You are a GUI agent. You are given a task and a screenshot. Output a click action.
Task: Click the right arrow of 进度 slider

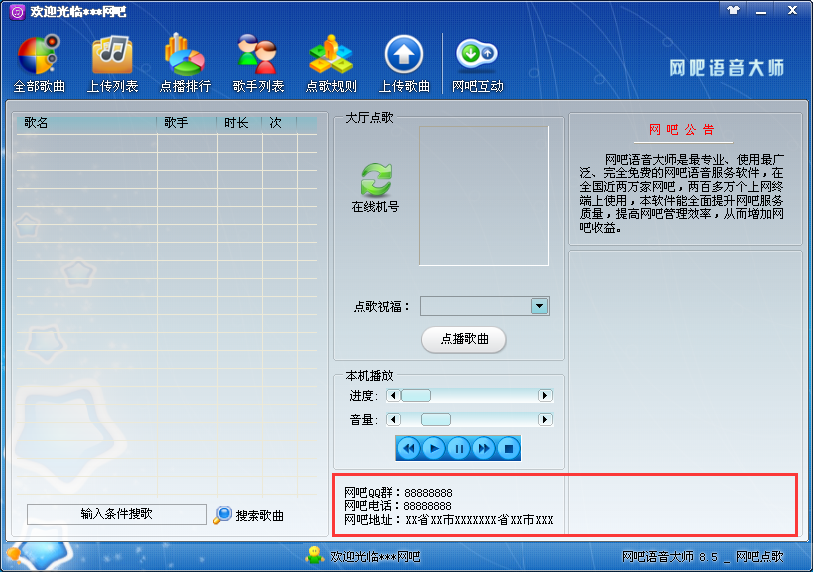(x=545, y=396)
